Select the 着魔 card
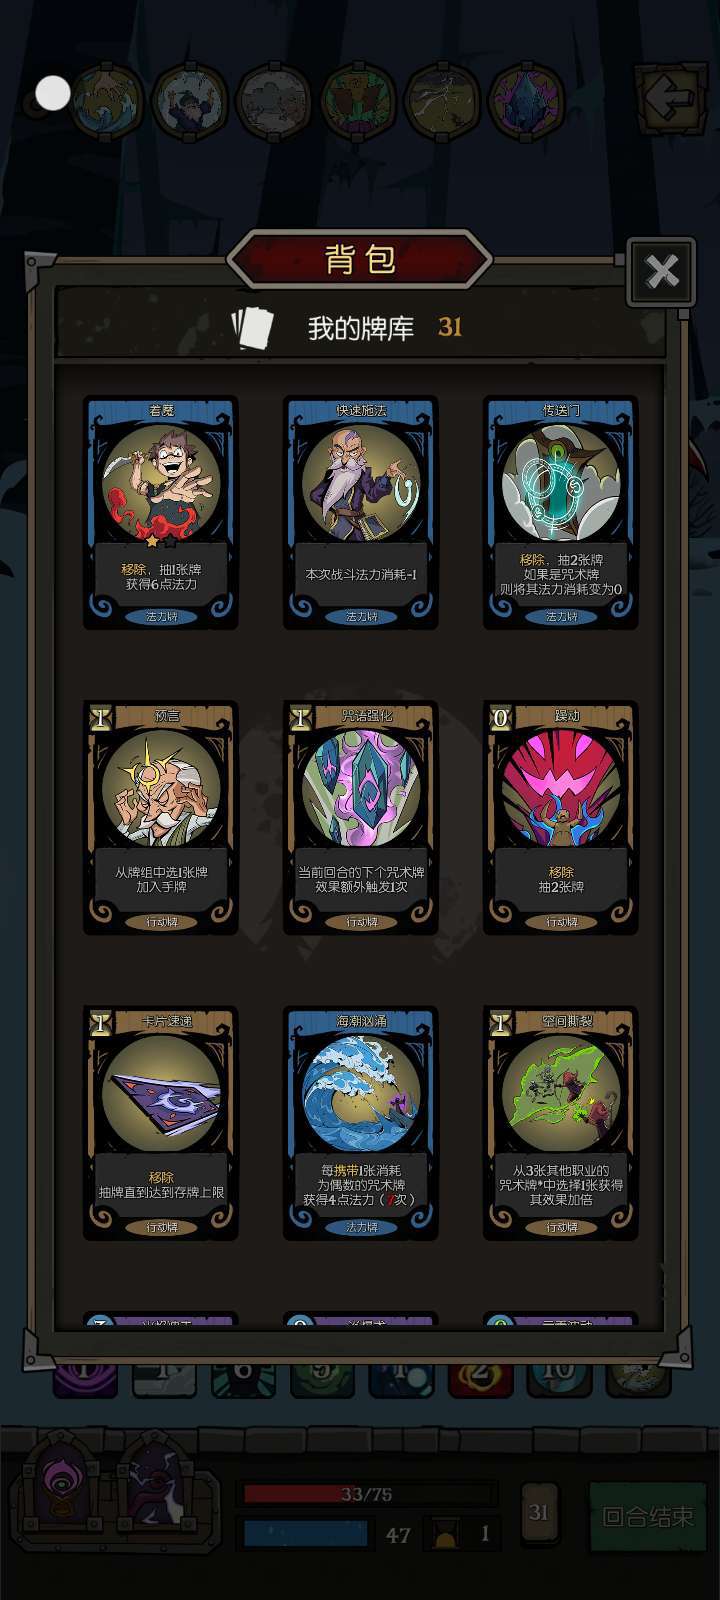Screen dimensions: 720x1600 (x=161, y=513)
